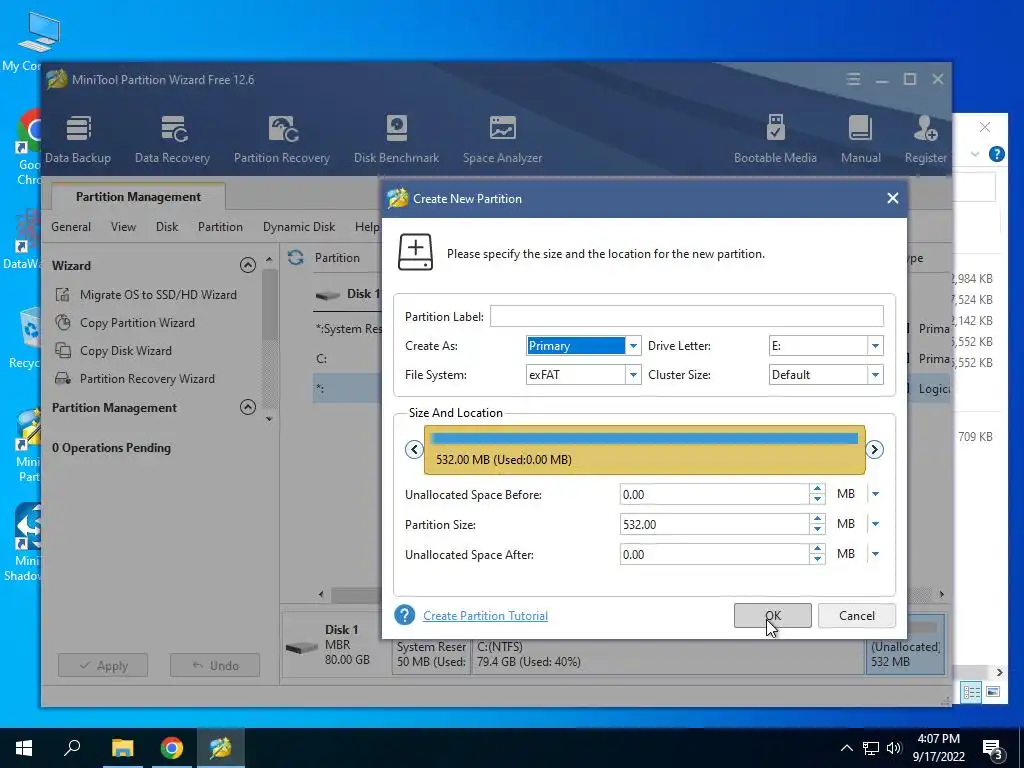This screenshot has width=1024, height=768.
Task: Increase Unallocated Space Before with up spinner
Action: (x=817, y=488)
